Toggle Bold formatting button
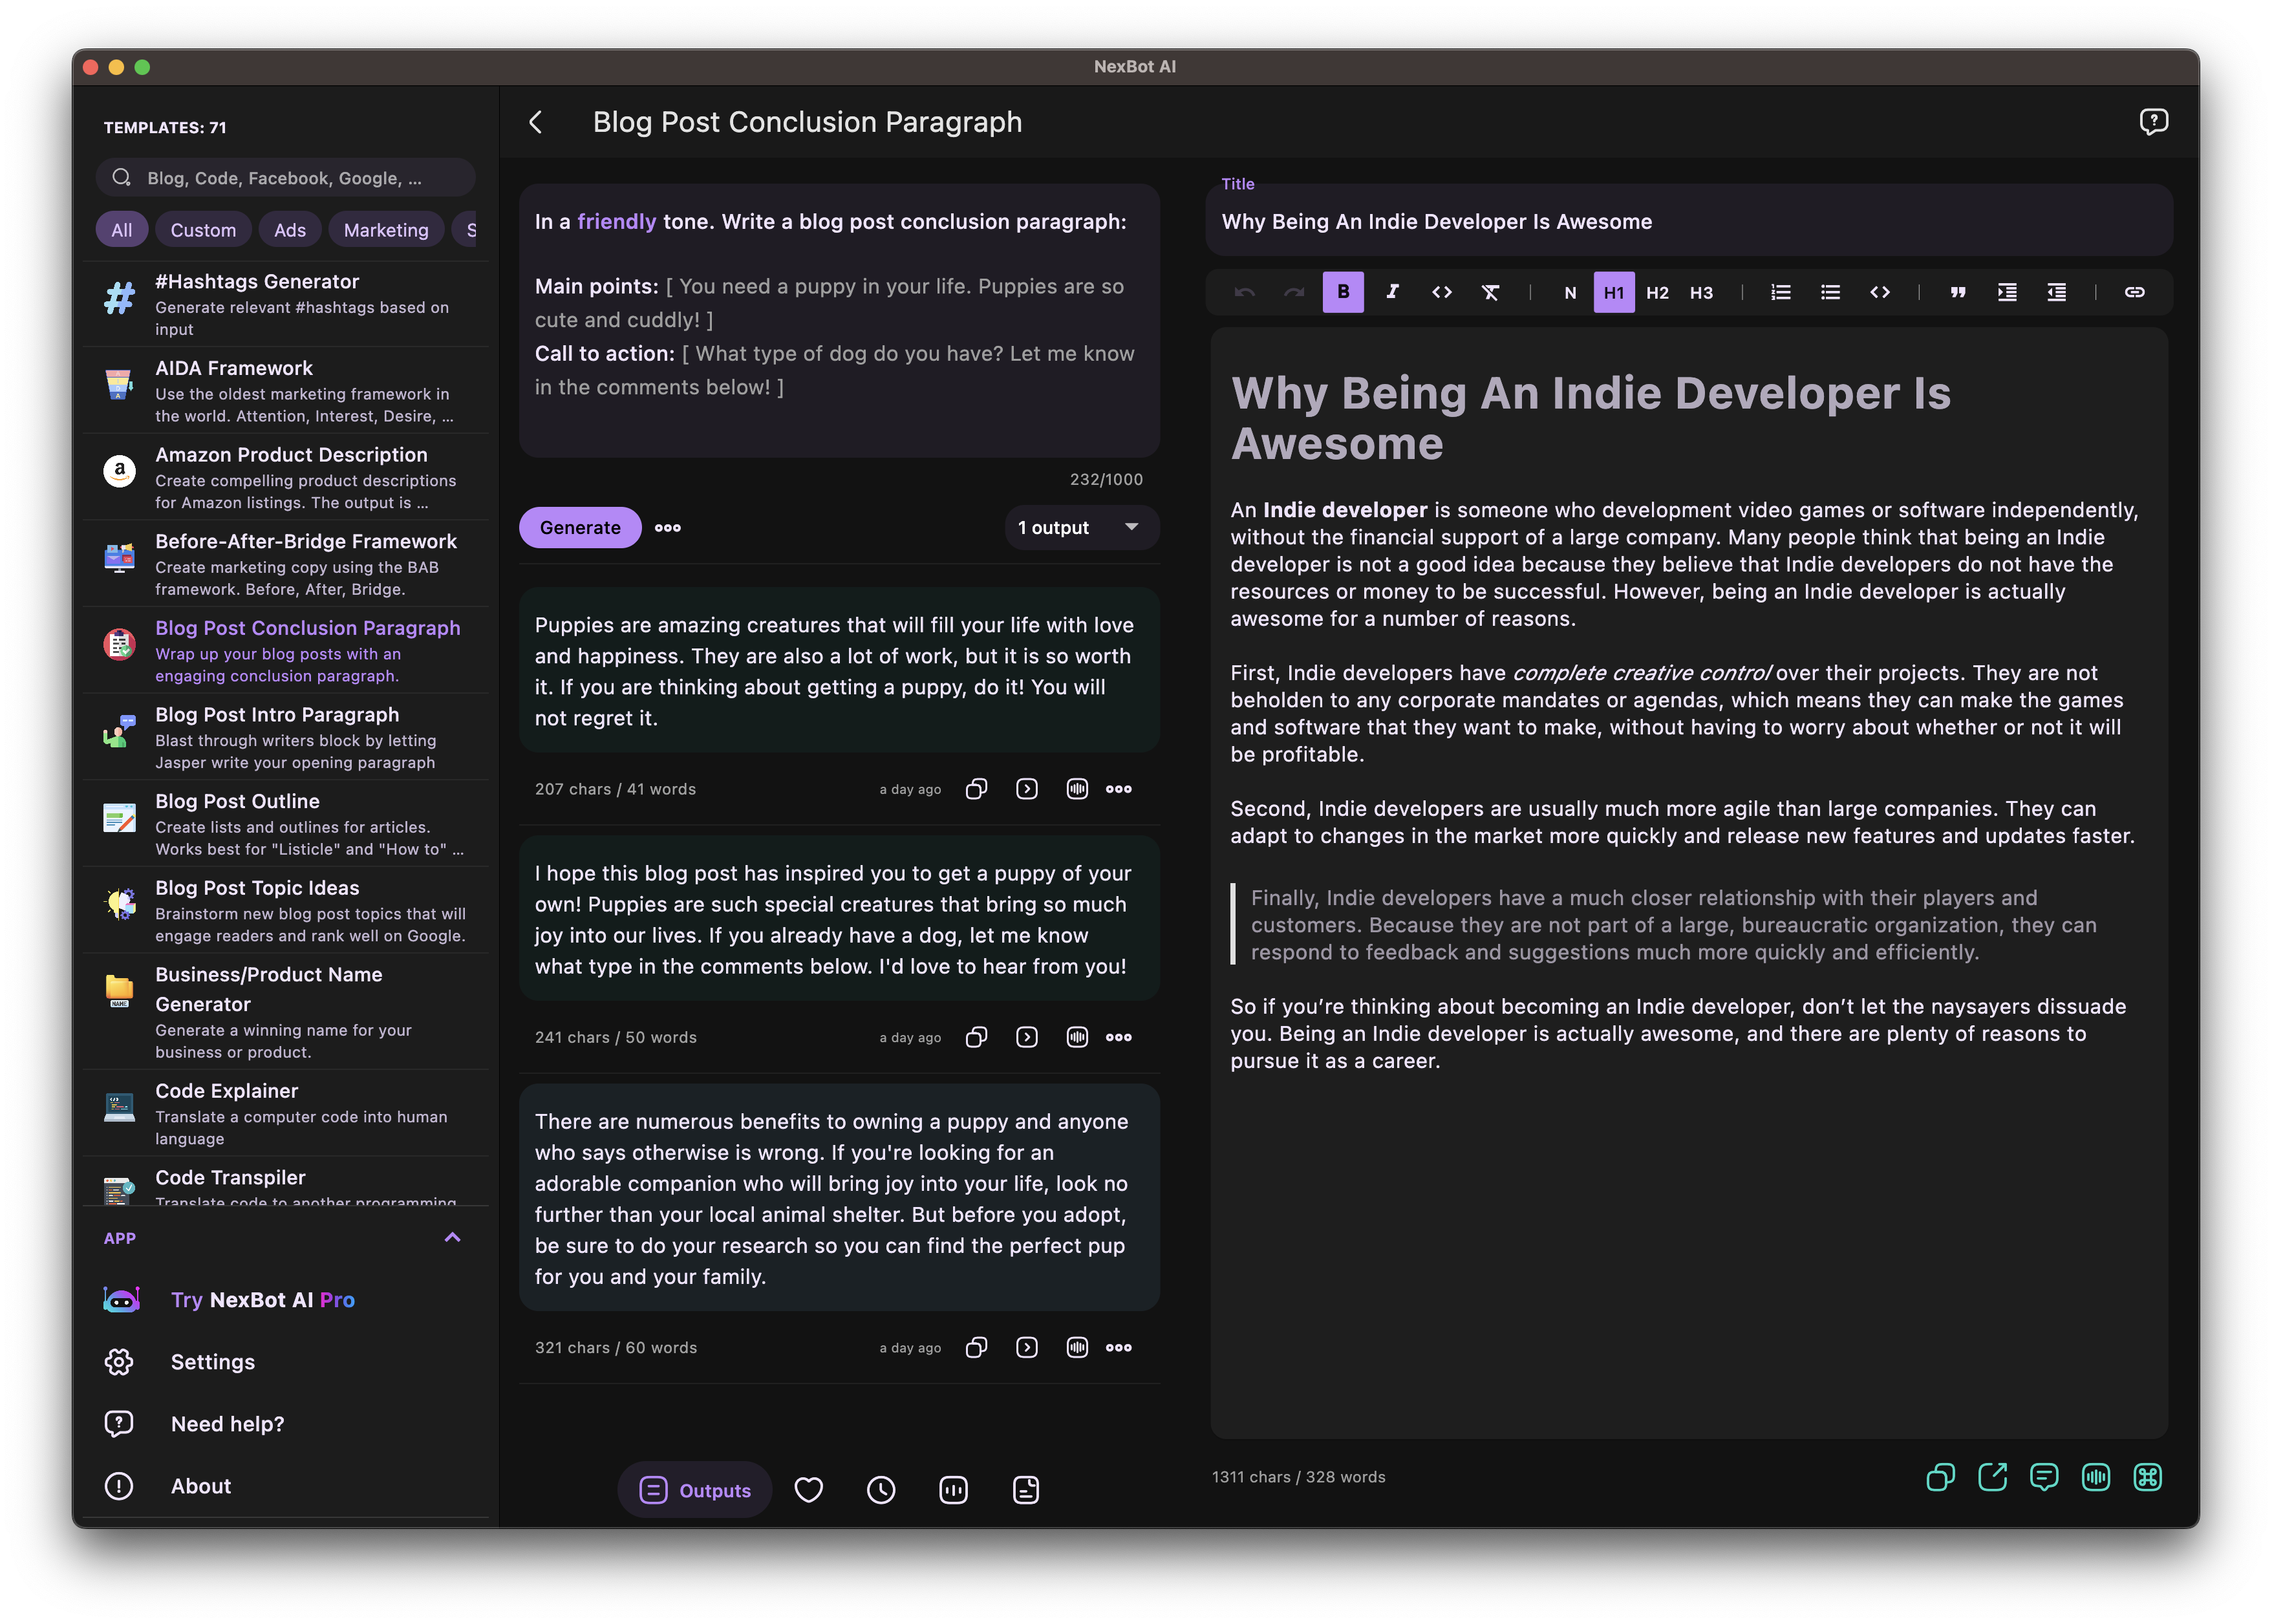Image resolution: width=2272 pixels, height=1624 pixels. point(1343,292)
